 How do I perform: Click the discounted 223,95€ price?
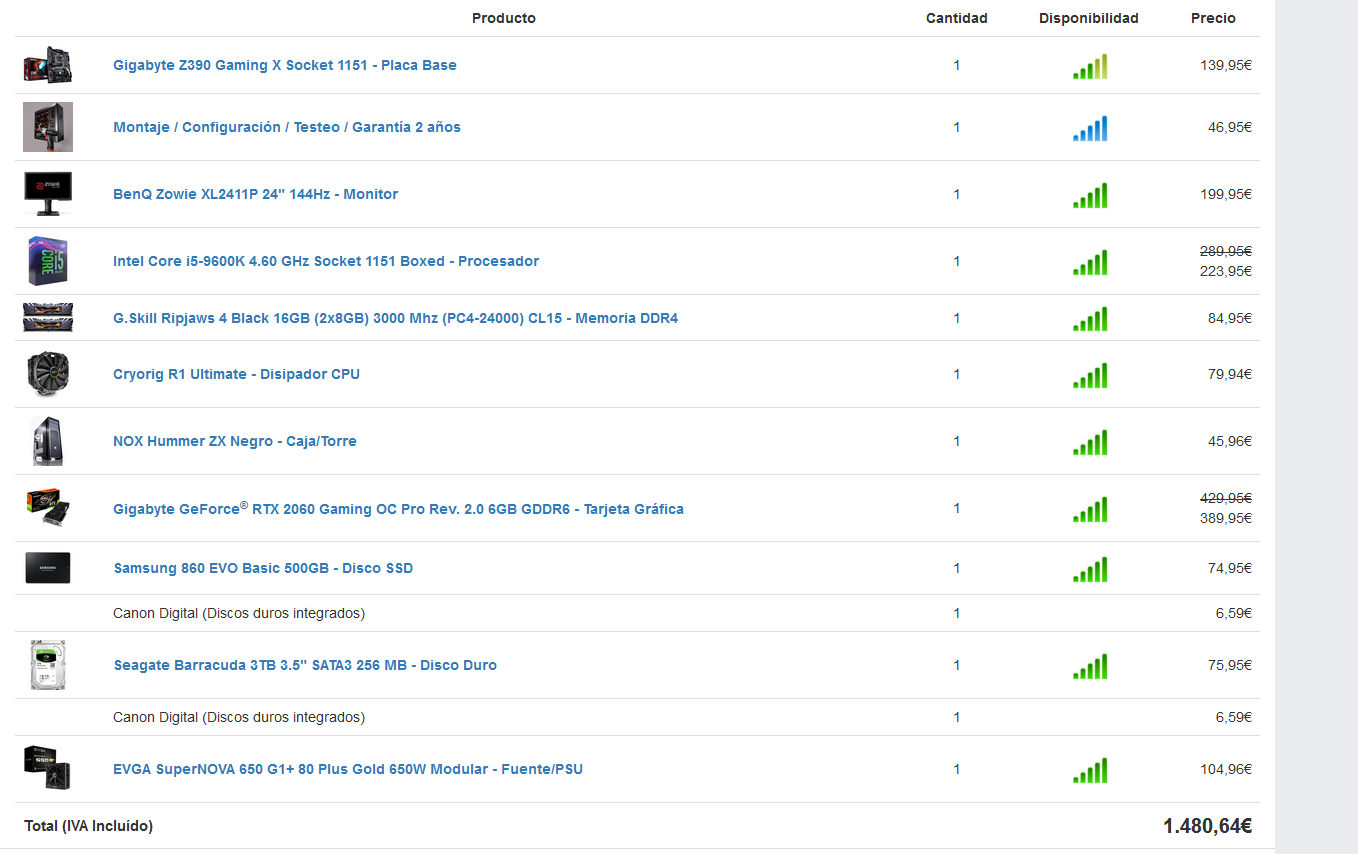click(1226, 271)
